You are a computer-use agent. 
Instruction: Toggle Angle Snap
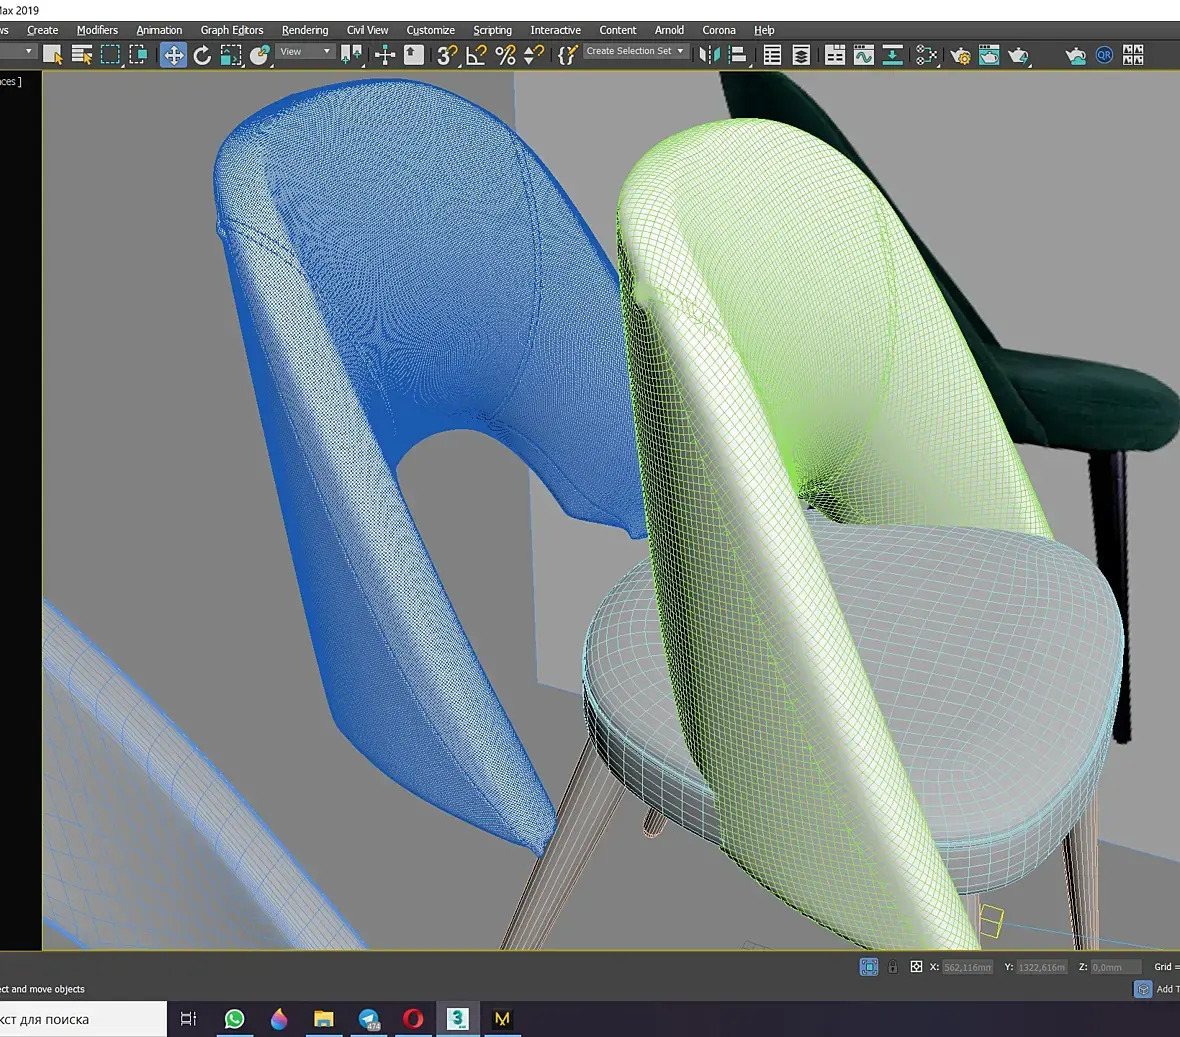click(x=476, y=55)
